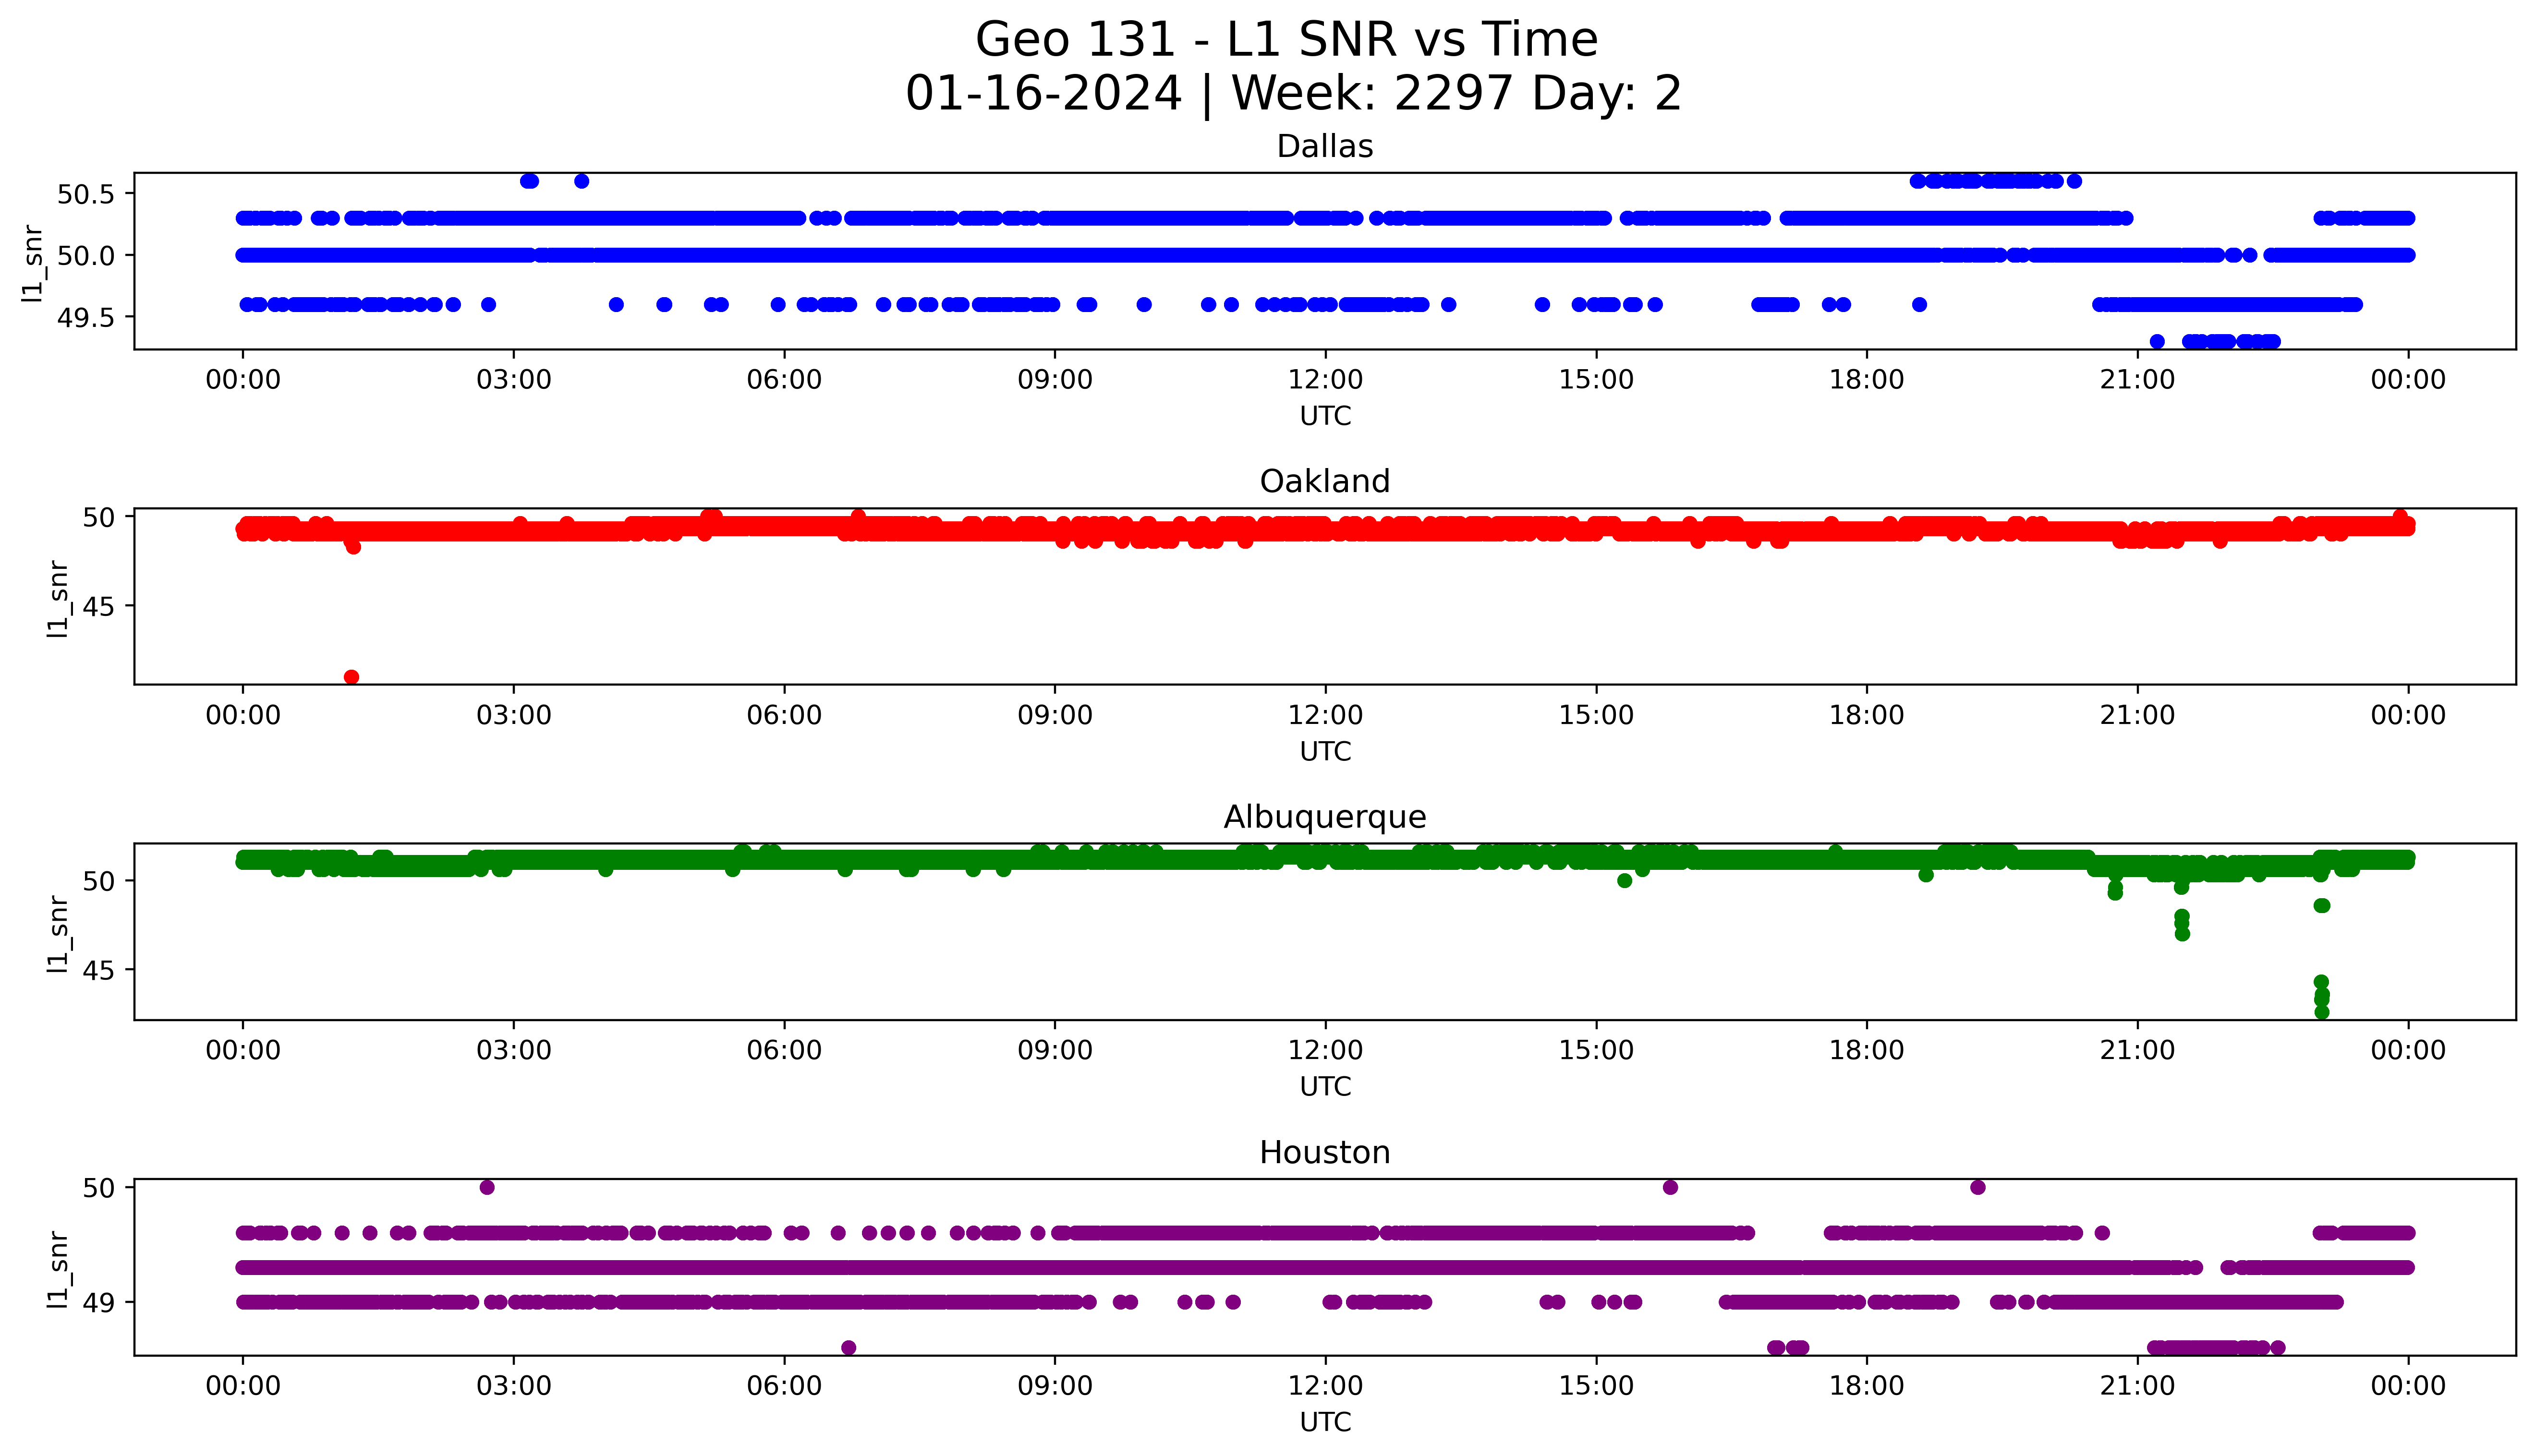Click the 15:00 tick label on the Oakland plot
This screenshot has width=2535, height=1456.
click(1596, 715)
